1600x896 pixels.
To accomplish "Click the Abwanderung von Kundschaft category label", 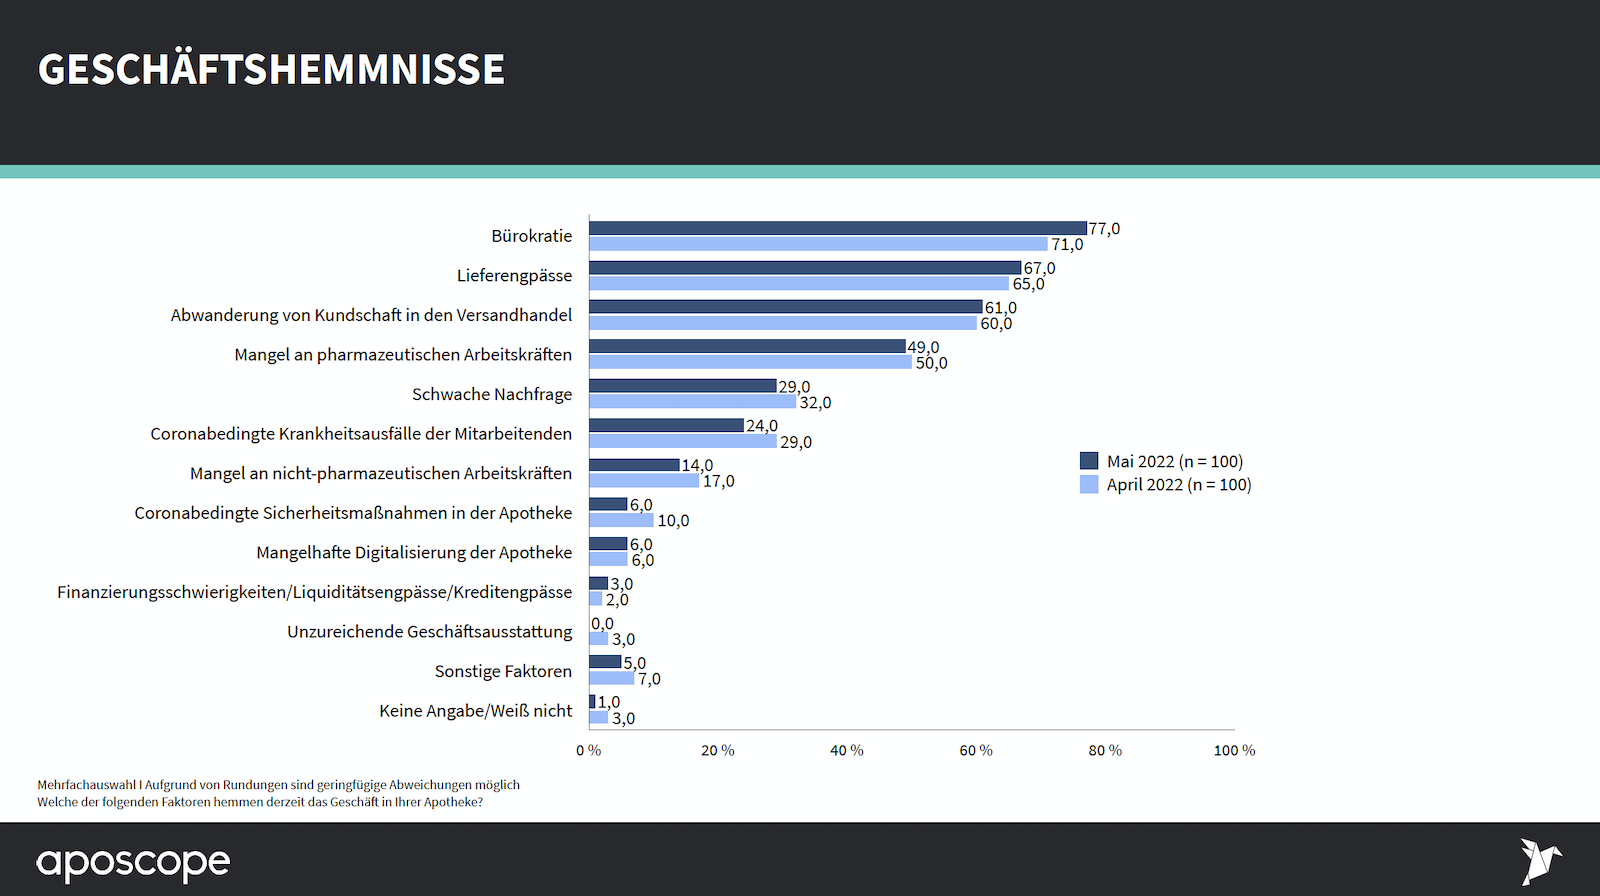I will pos(371,315).
